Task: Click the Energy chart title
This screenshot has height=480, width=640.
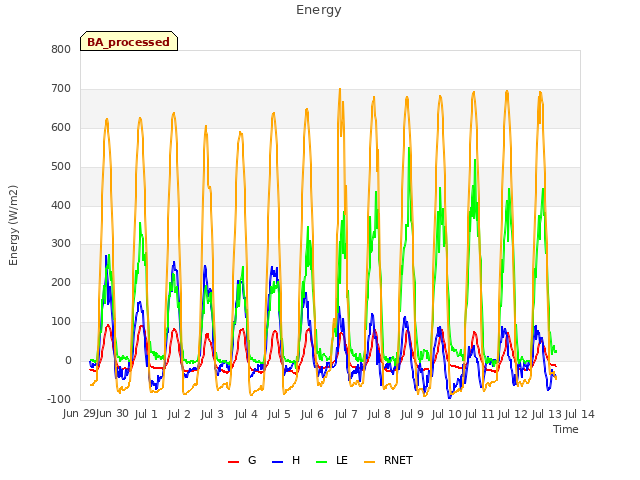Action: coord(319,10)
